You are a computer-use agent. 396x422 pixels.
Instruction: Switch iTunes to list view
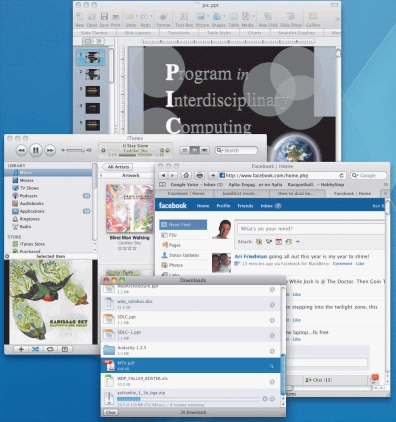tap(184, 150)
